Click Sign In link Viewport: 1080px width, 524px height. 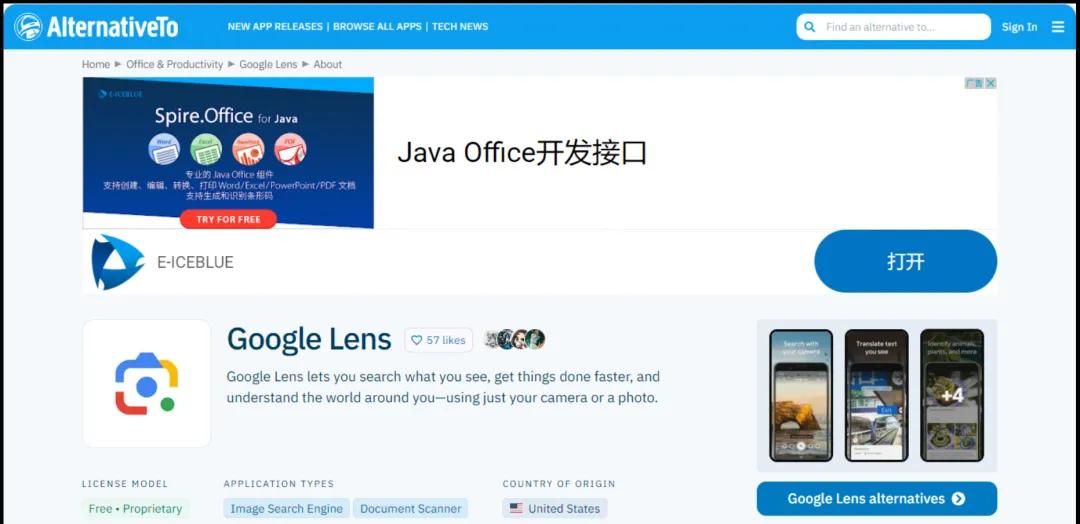(x=1019, y=27)
